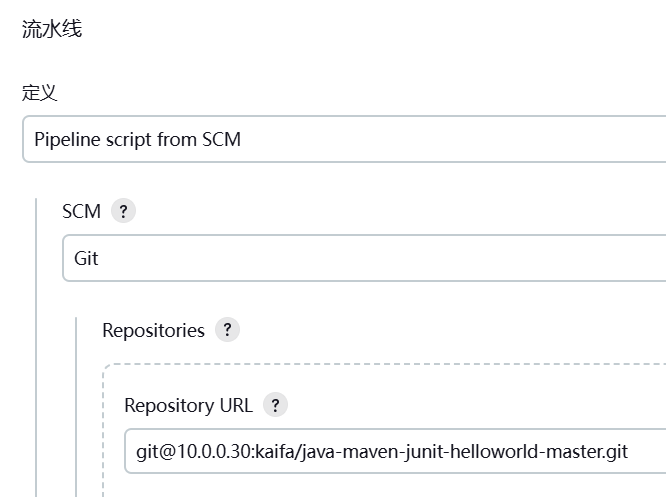Image resolution: width=666 pixels, height=497 pixels.
Task: Select the Repositories label
Action: (x=153, y=330)
